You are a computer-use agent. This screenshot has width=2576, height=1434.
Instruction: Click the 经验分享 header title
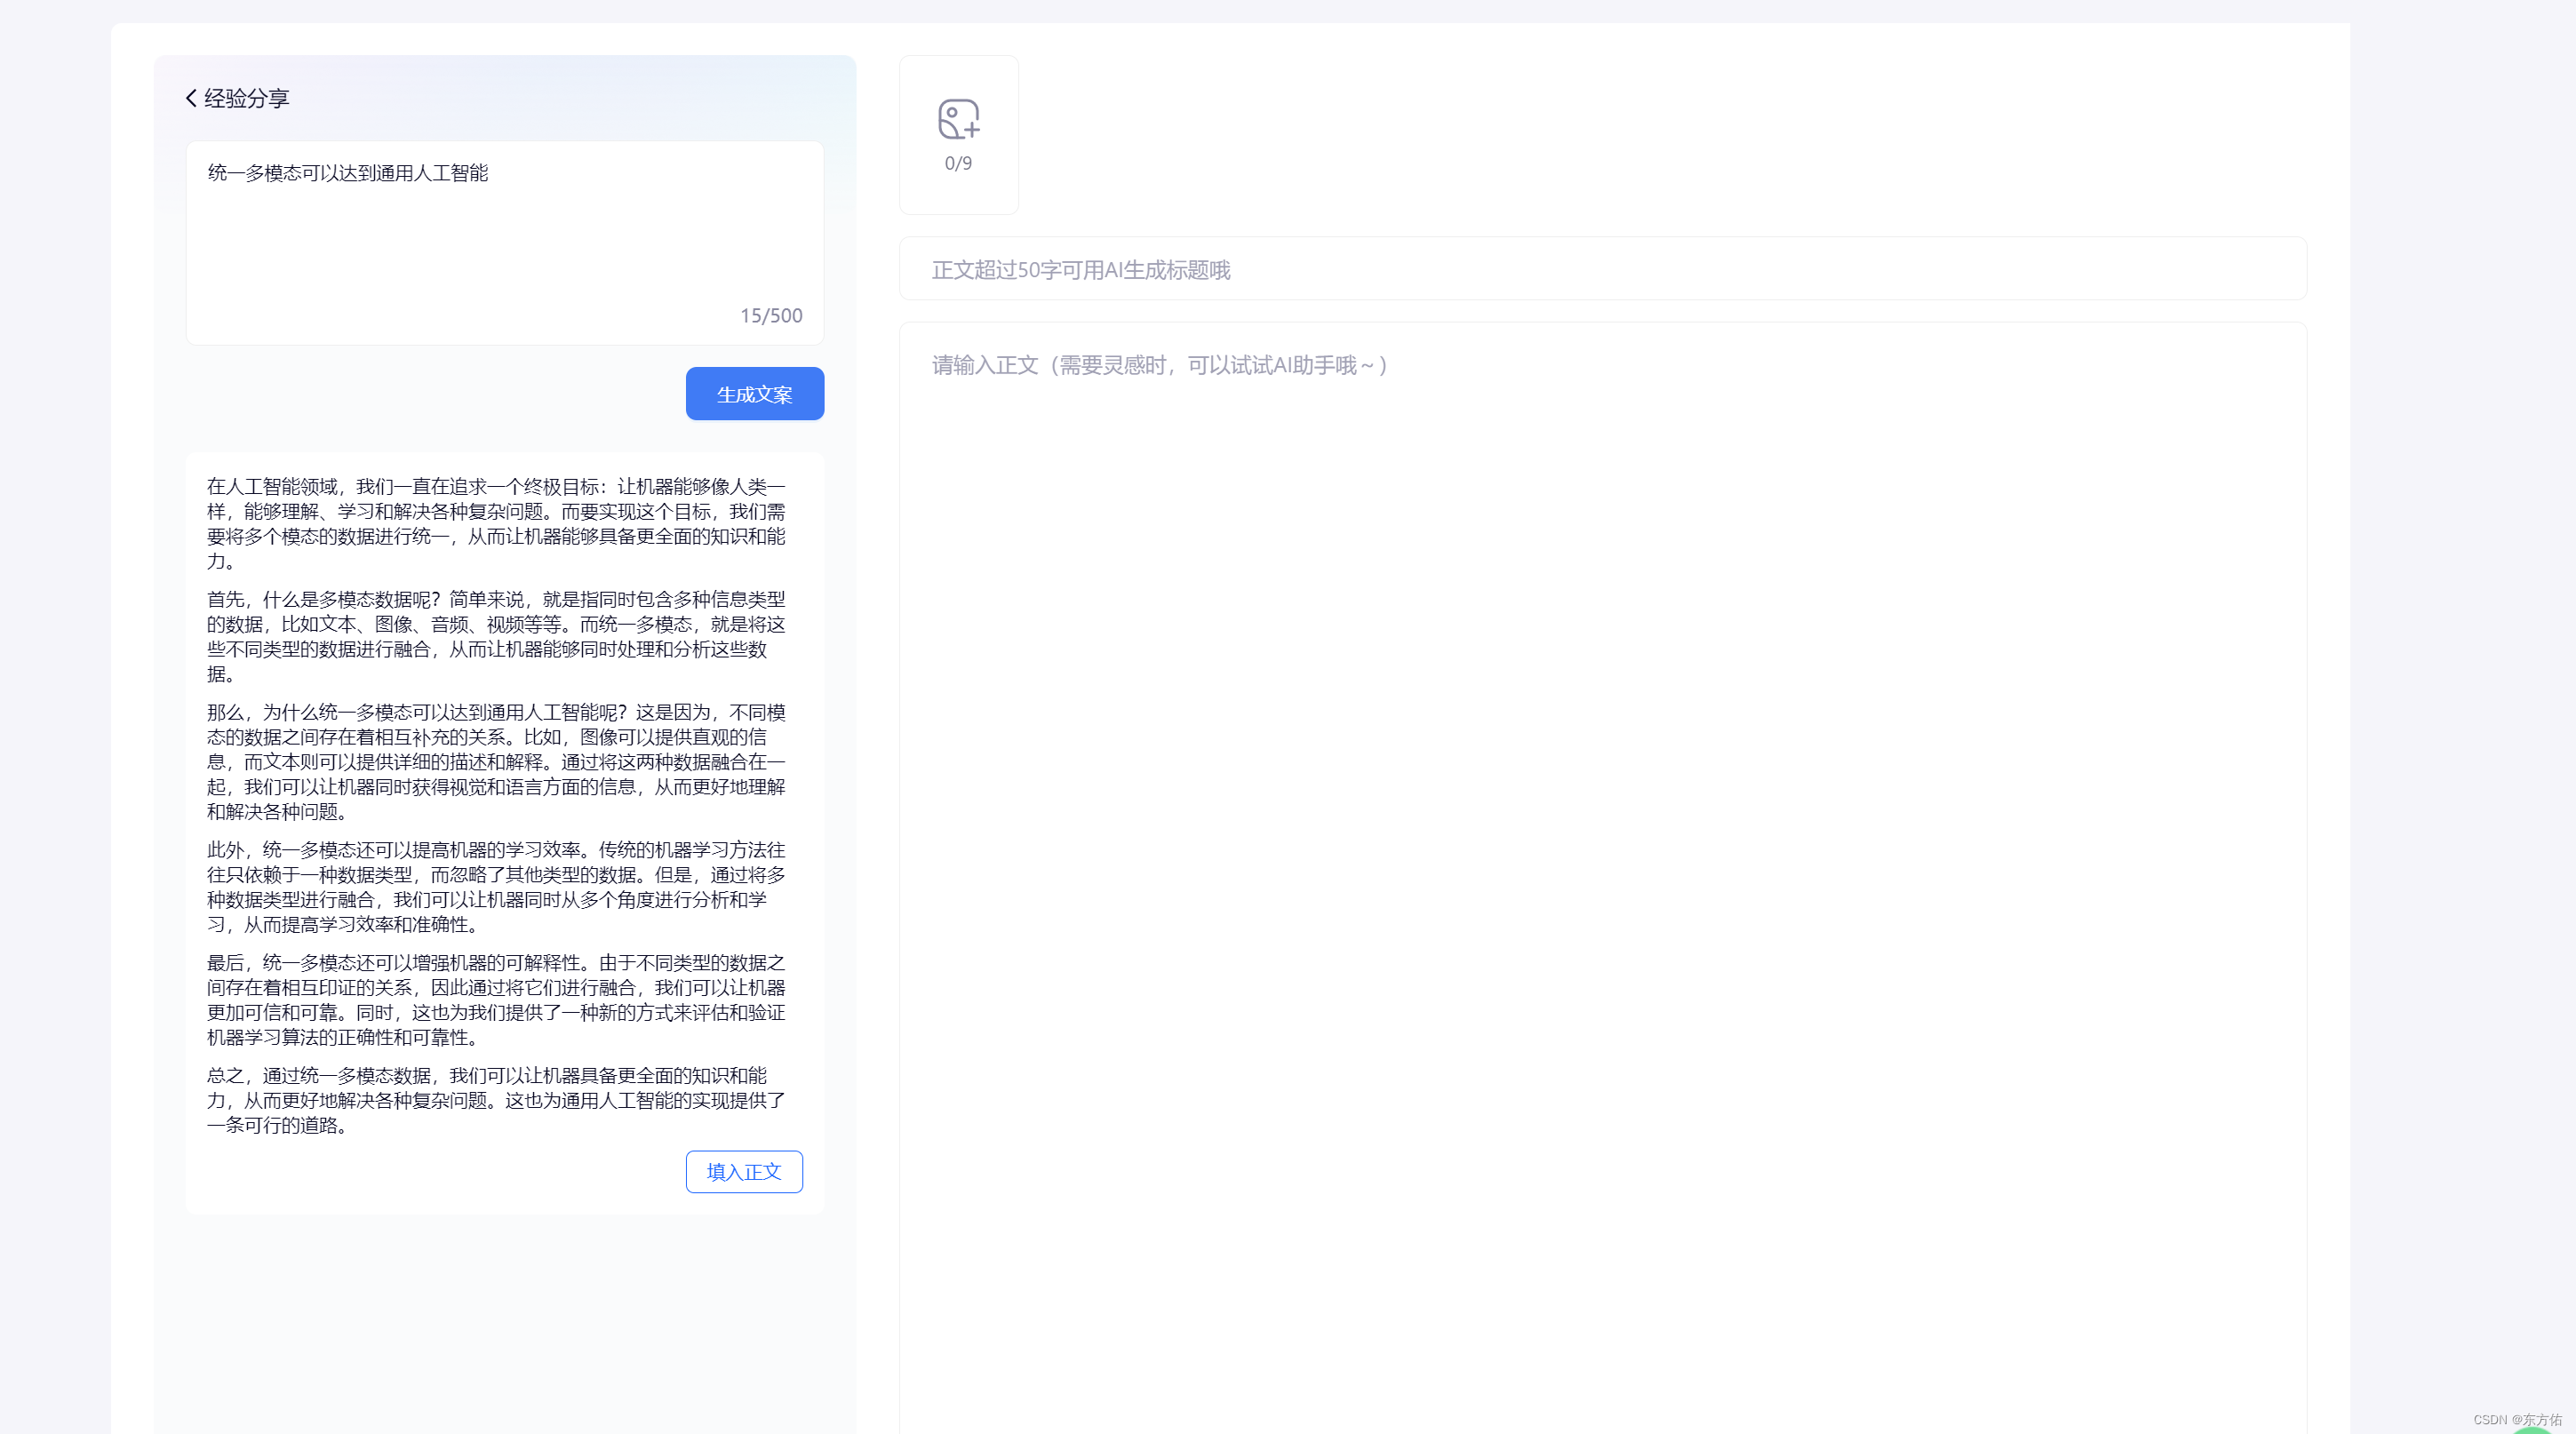(246, 98)
